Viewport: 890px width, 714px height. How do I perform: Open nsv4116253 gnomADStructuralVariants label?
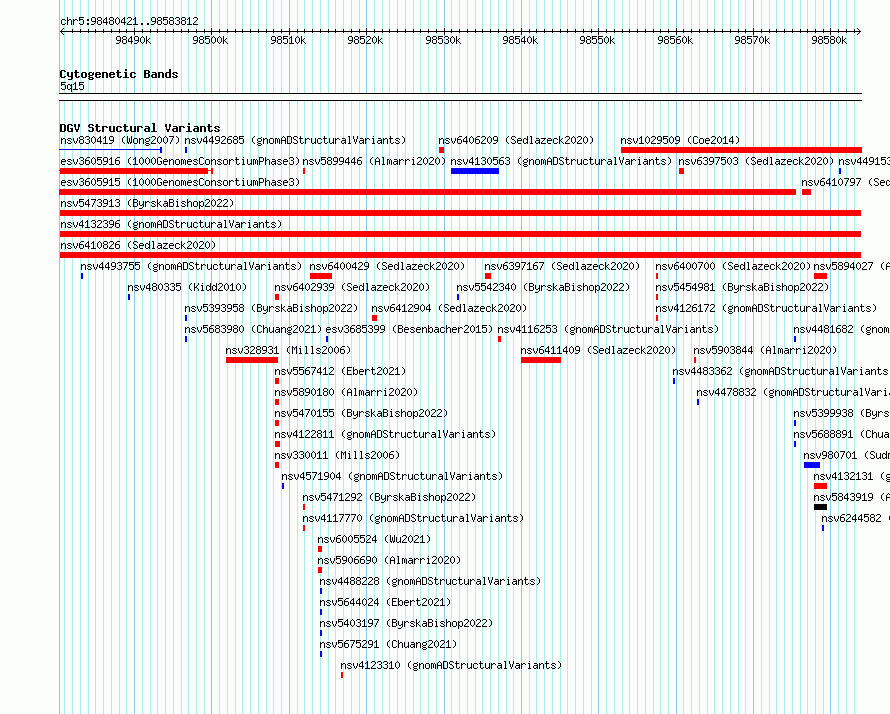pyautogui.click(x=608, y=329)
